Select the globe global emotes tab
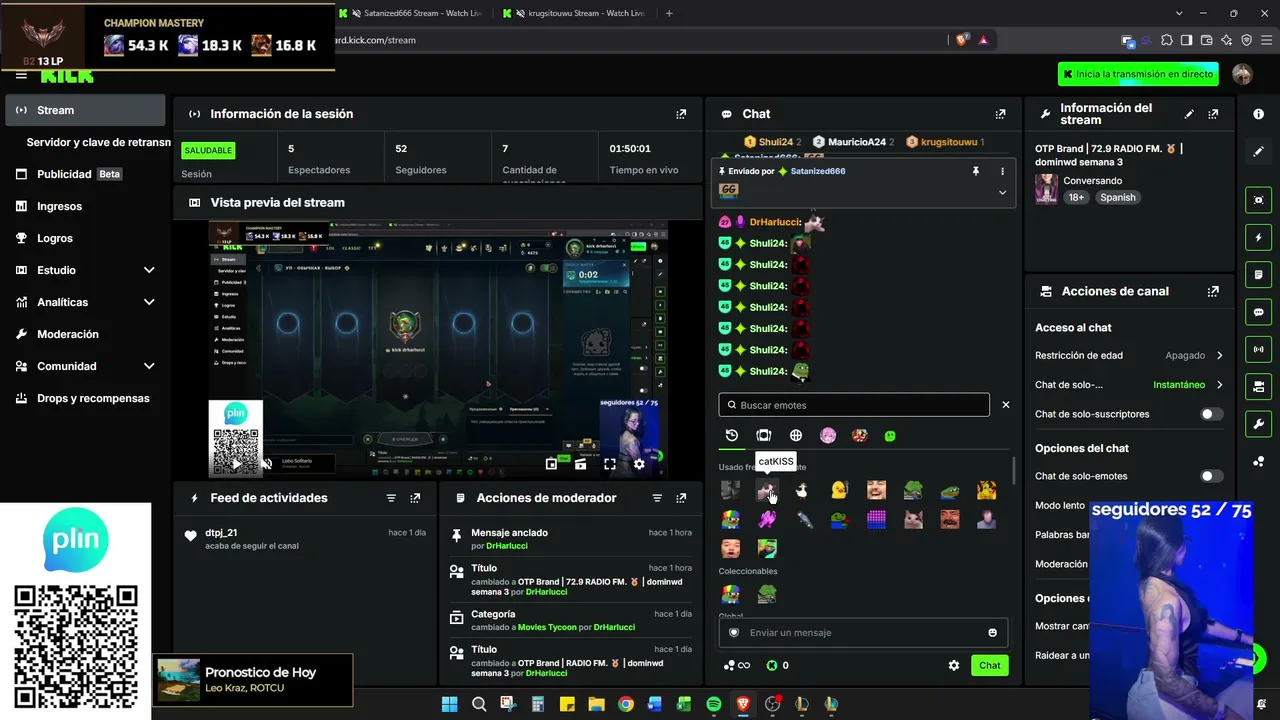Screen dimensions: 1280x720 pos(796,436)
